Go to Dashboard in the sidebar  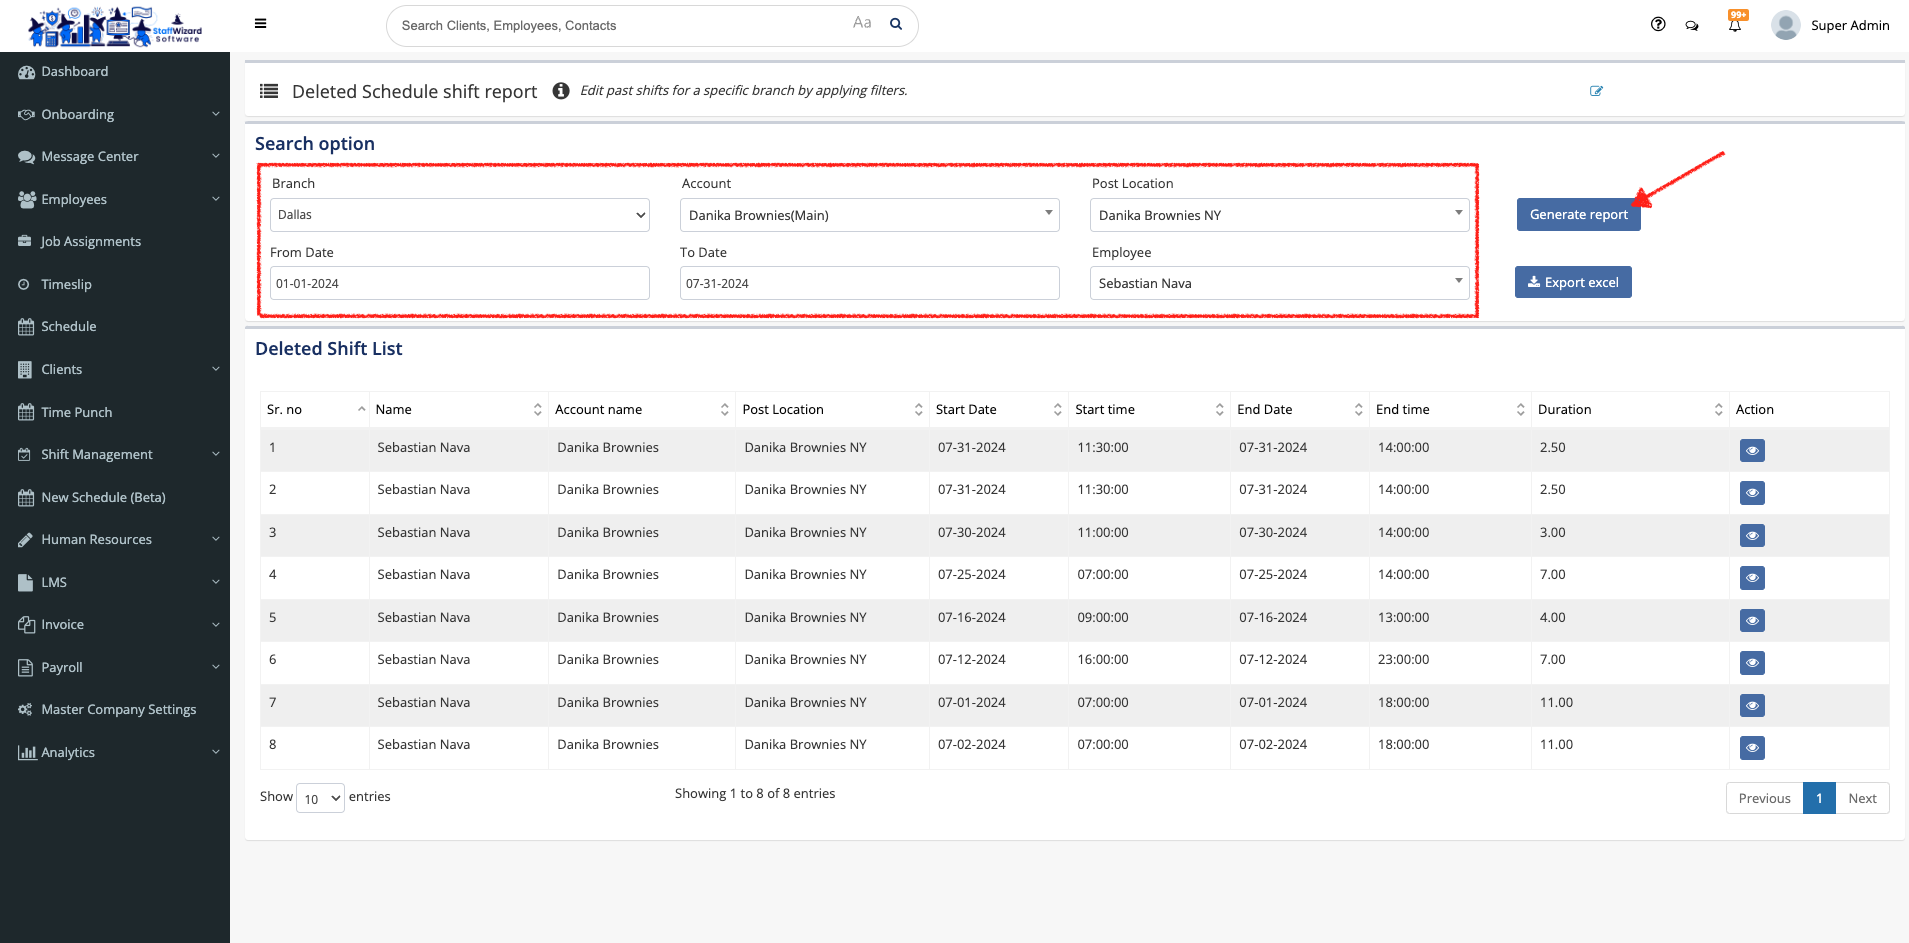pyautogui.click(x=75, y=72)
